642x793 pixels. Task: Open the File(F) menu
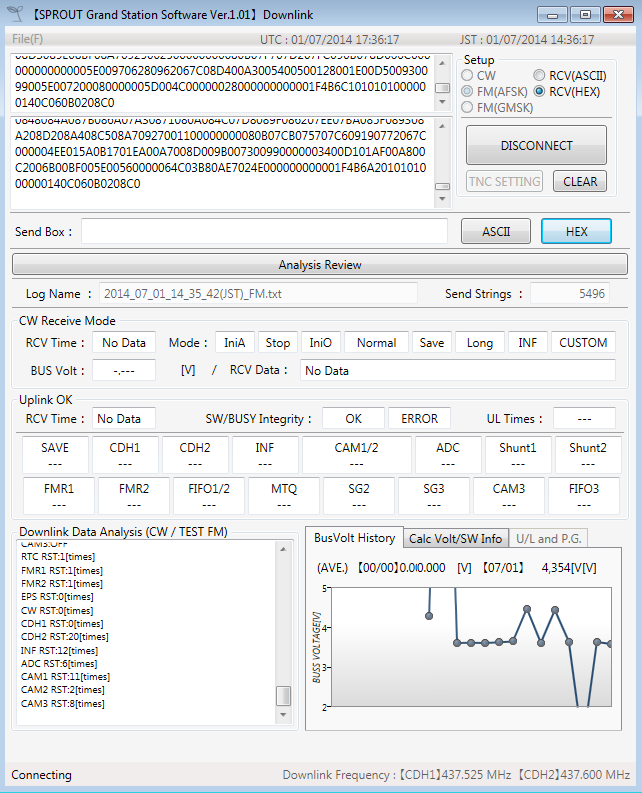[x=28, y=39]
